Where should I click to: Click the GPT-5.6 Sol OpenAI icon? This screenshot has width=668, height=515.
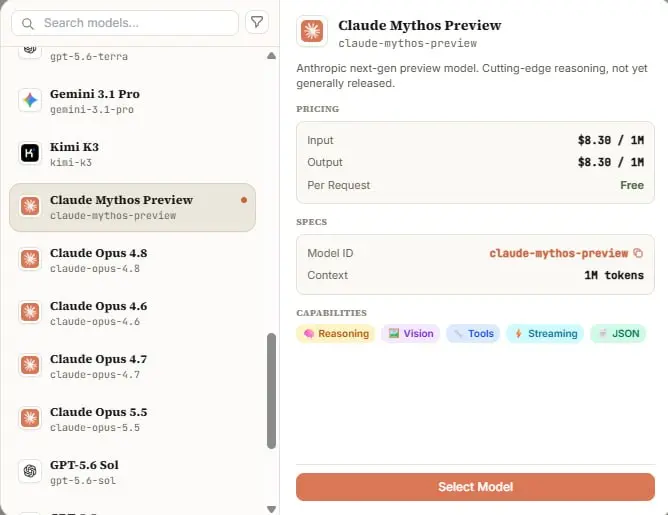[30, 471]
